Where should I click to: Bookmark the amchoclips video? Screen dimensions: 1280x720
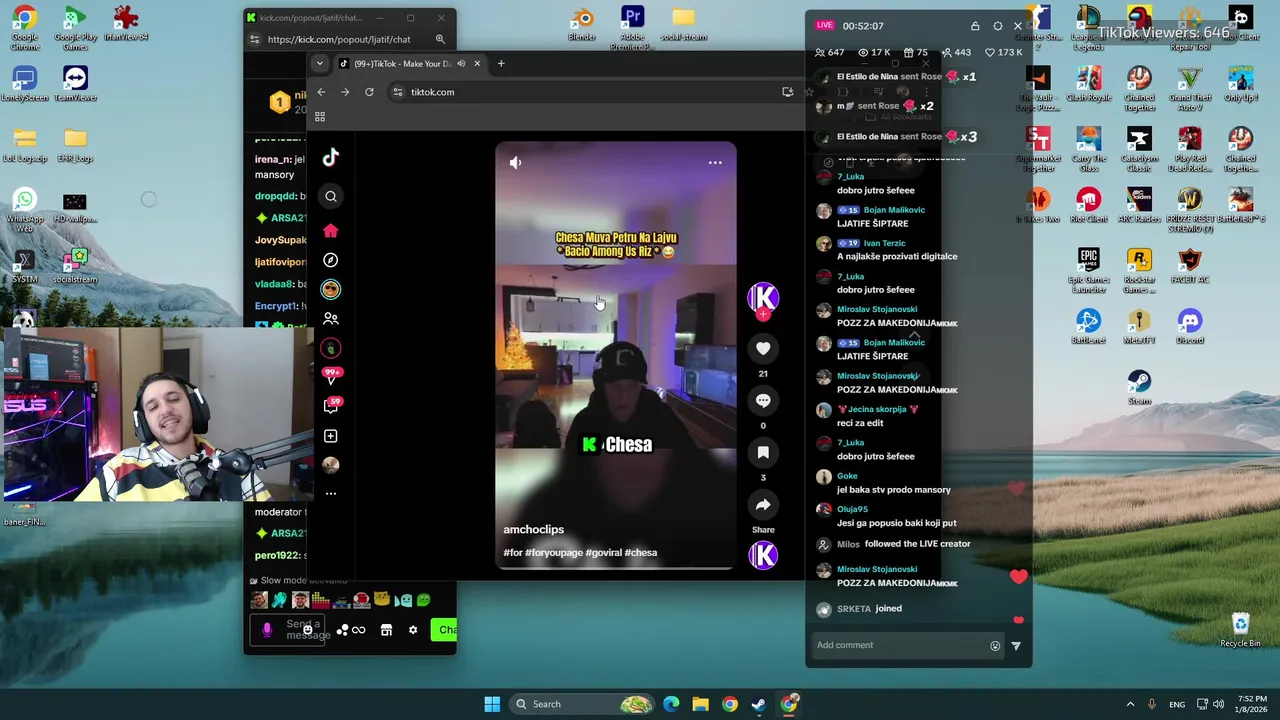point(763,452)
